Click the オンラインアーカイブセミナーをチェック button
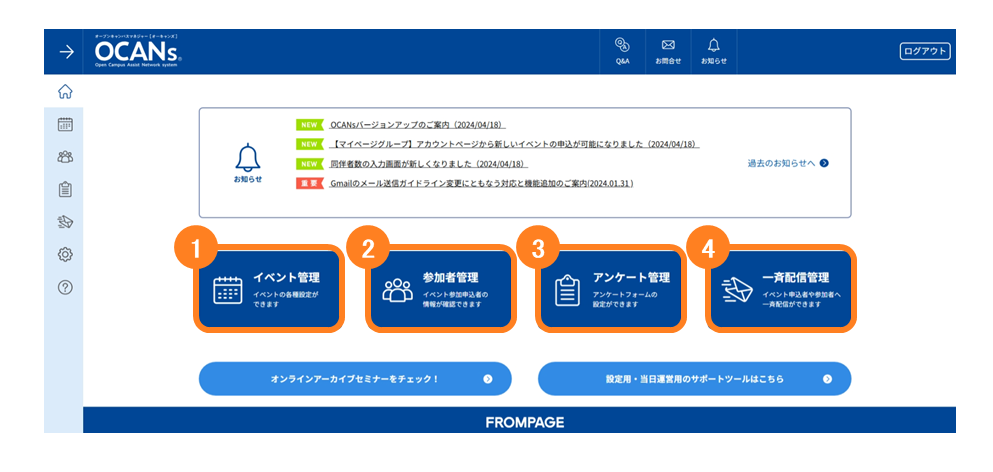Viewport: 993px width, 472px height. pyautogui.click(x=355, y=379)
